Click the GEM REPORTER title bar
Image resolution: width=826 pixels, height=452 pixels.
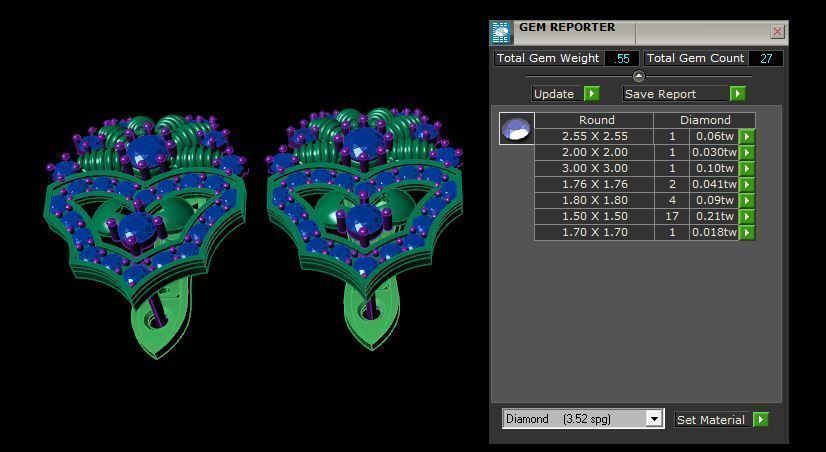(638, 33)
